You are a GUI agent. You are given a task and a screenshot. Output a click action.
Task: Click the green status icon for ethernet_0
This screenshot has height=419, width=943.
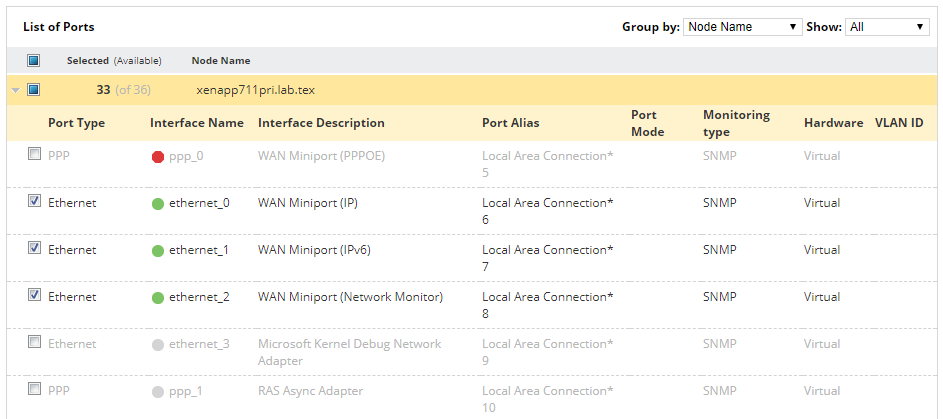(158, 204)
